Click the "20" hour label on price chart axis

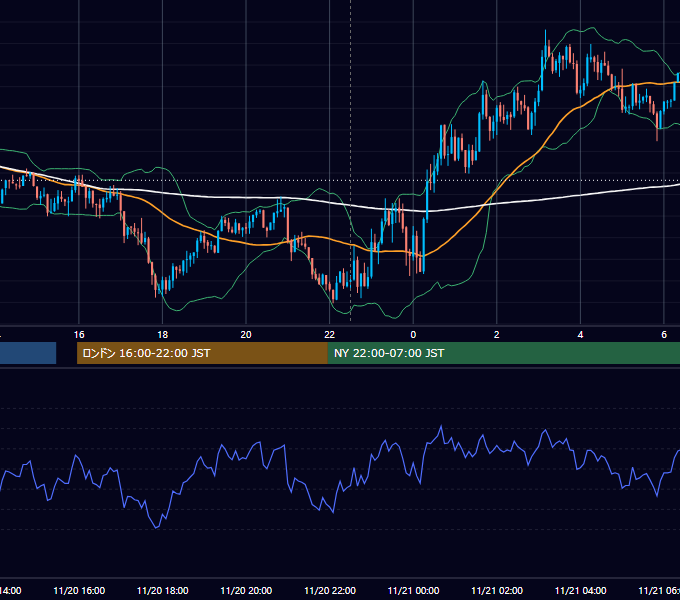[246, 335]
